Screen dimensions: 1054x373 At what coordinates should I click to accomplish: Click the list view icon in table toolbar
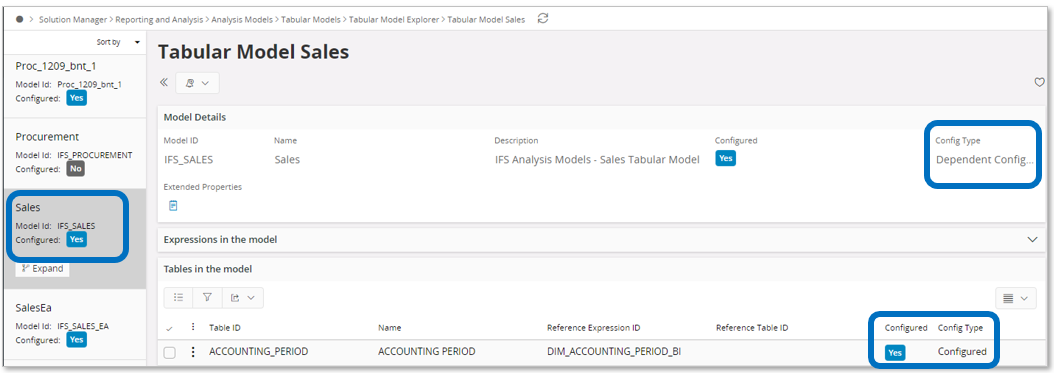point(178,298)
